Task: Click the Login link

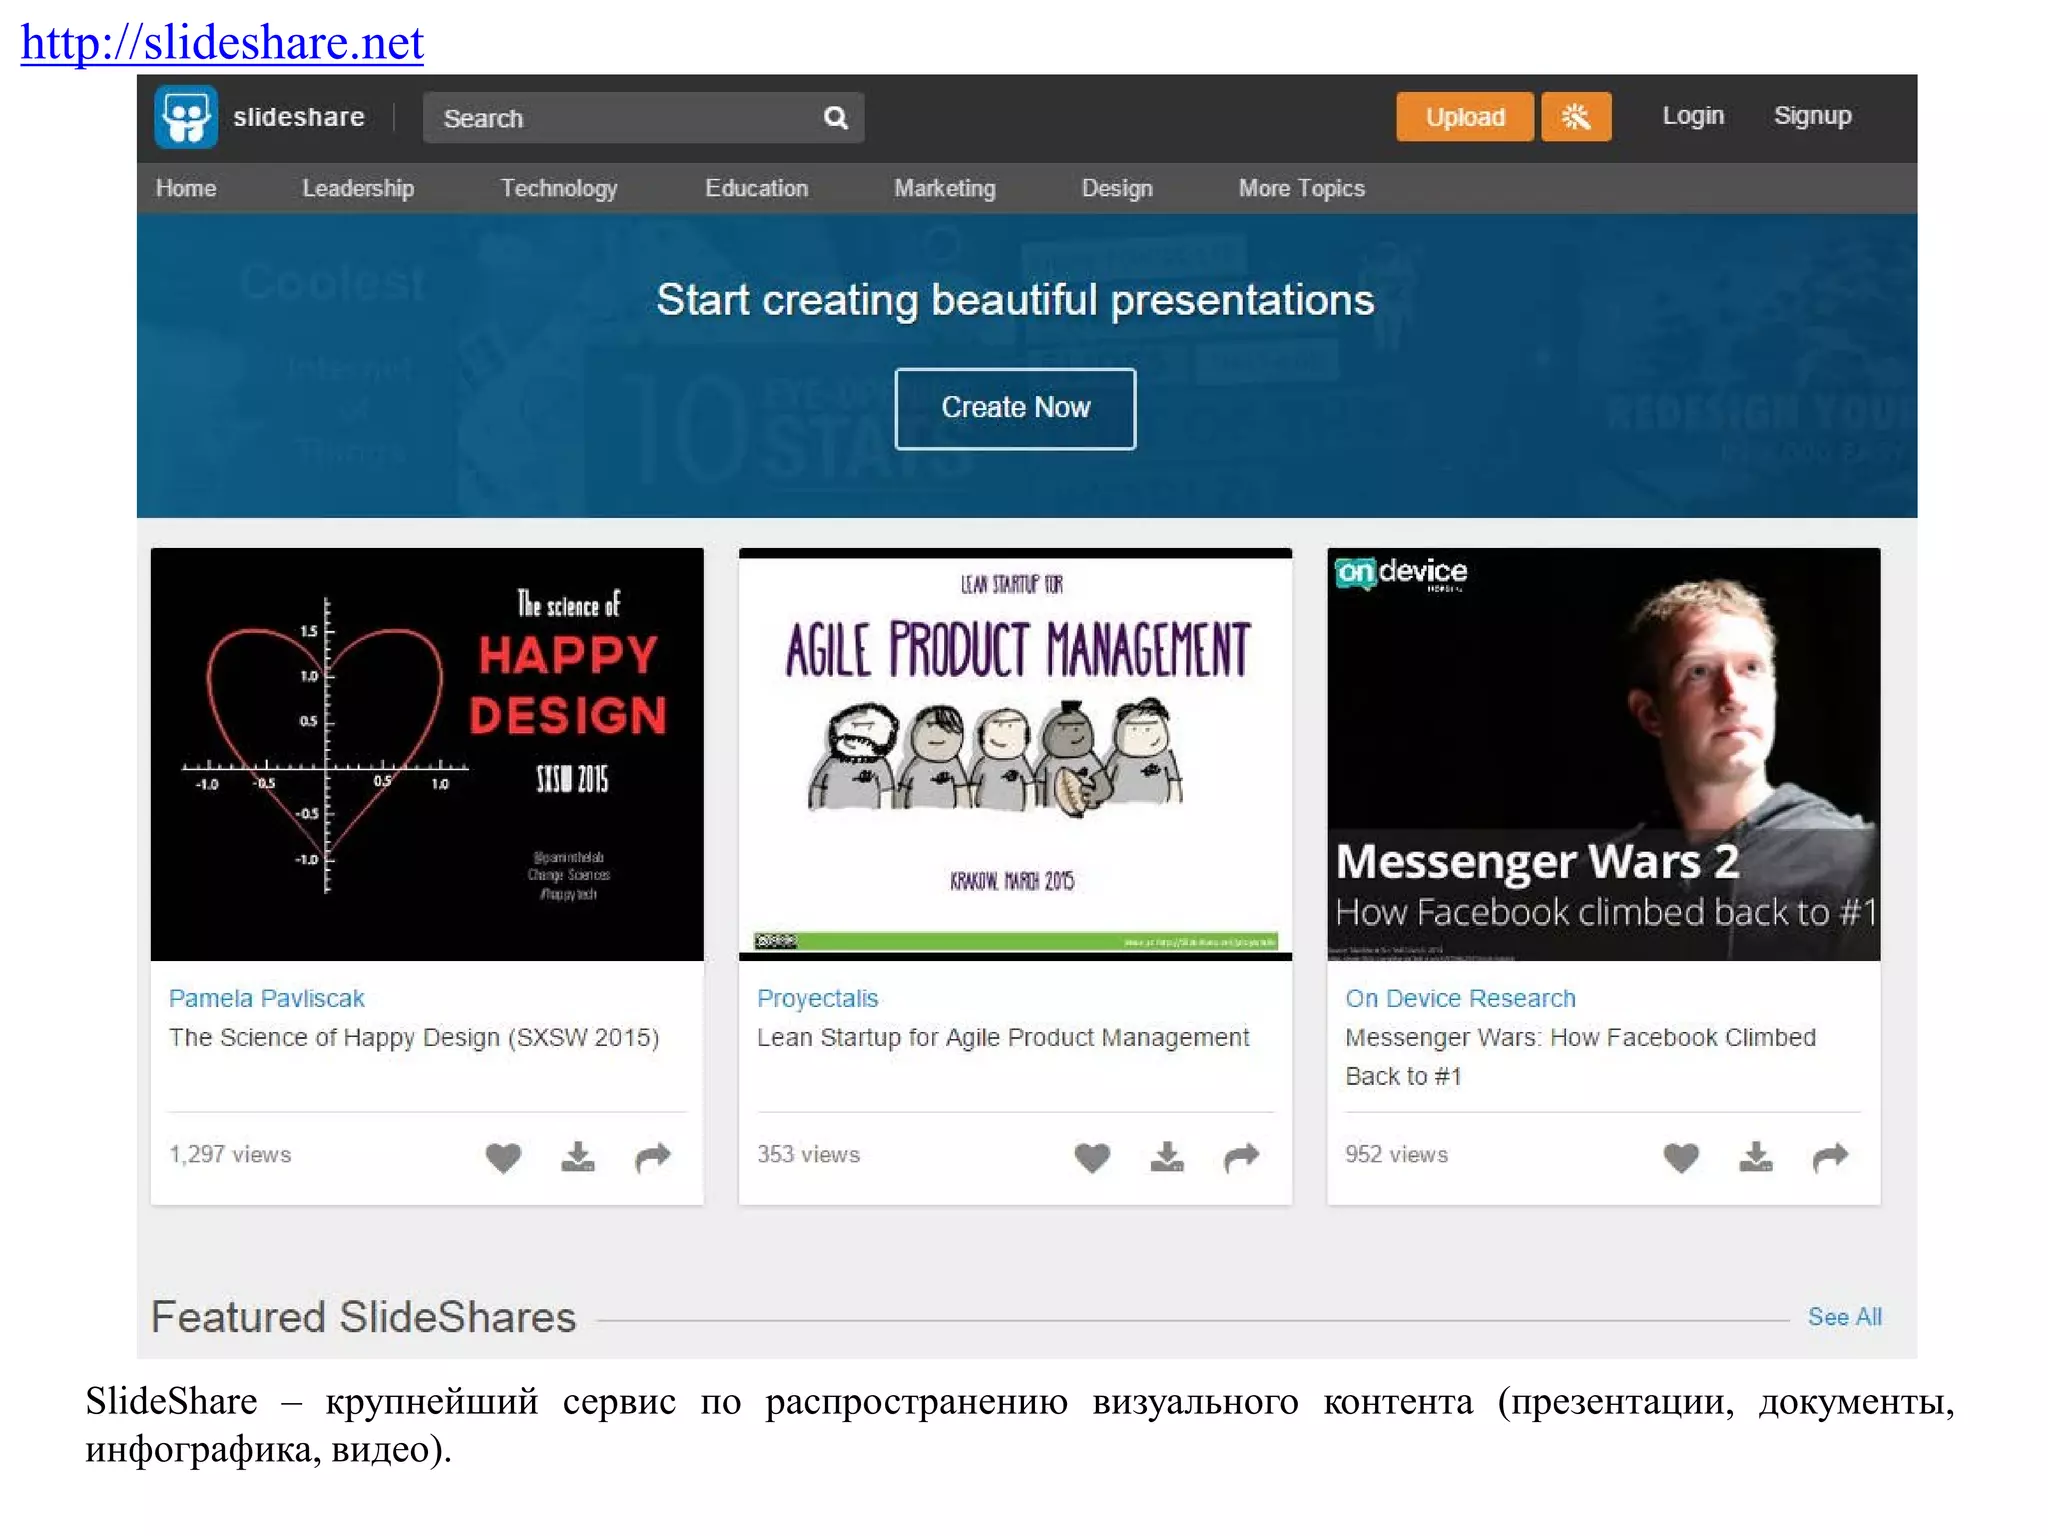Action: click(x=1693, y=116)
